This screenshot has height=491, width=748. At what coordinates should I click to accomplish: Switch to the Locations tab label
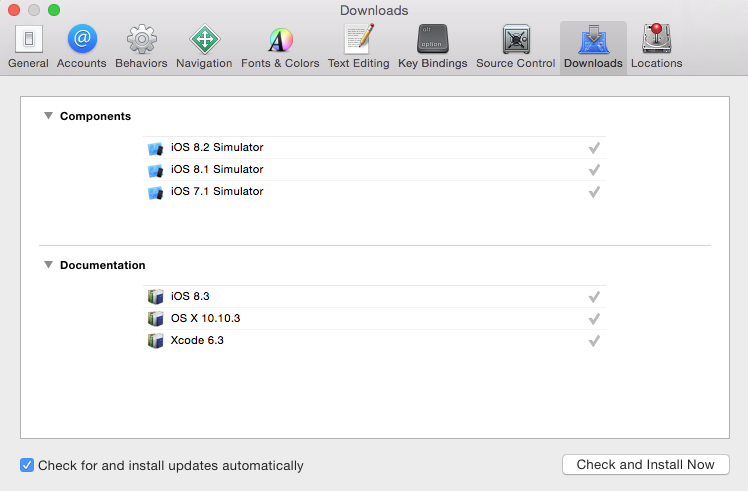click(x=656, y=63)
